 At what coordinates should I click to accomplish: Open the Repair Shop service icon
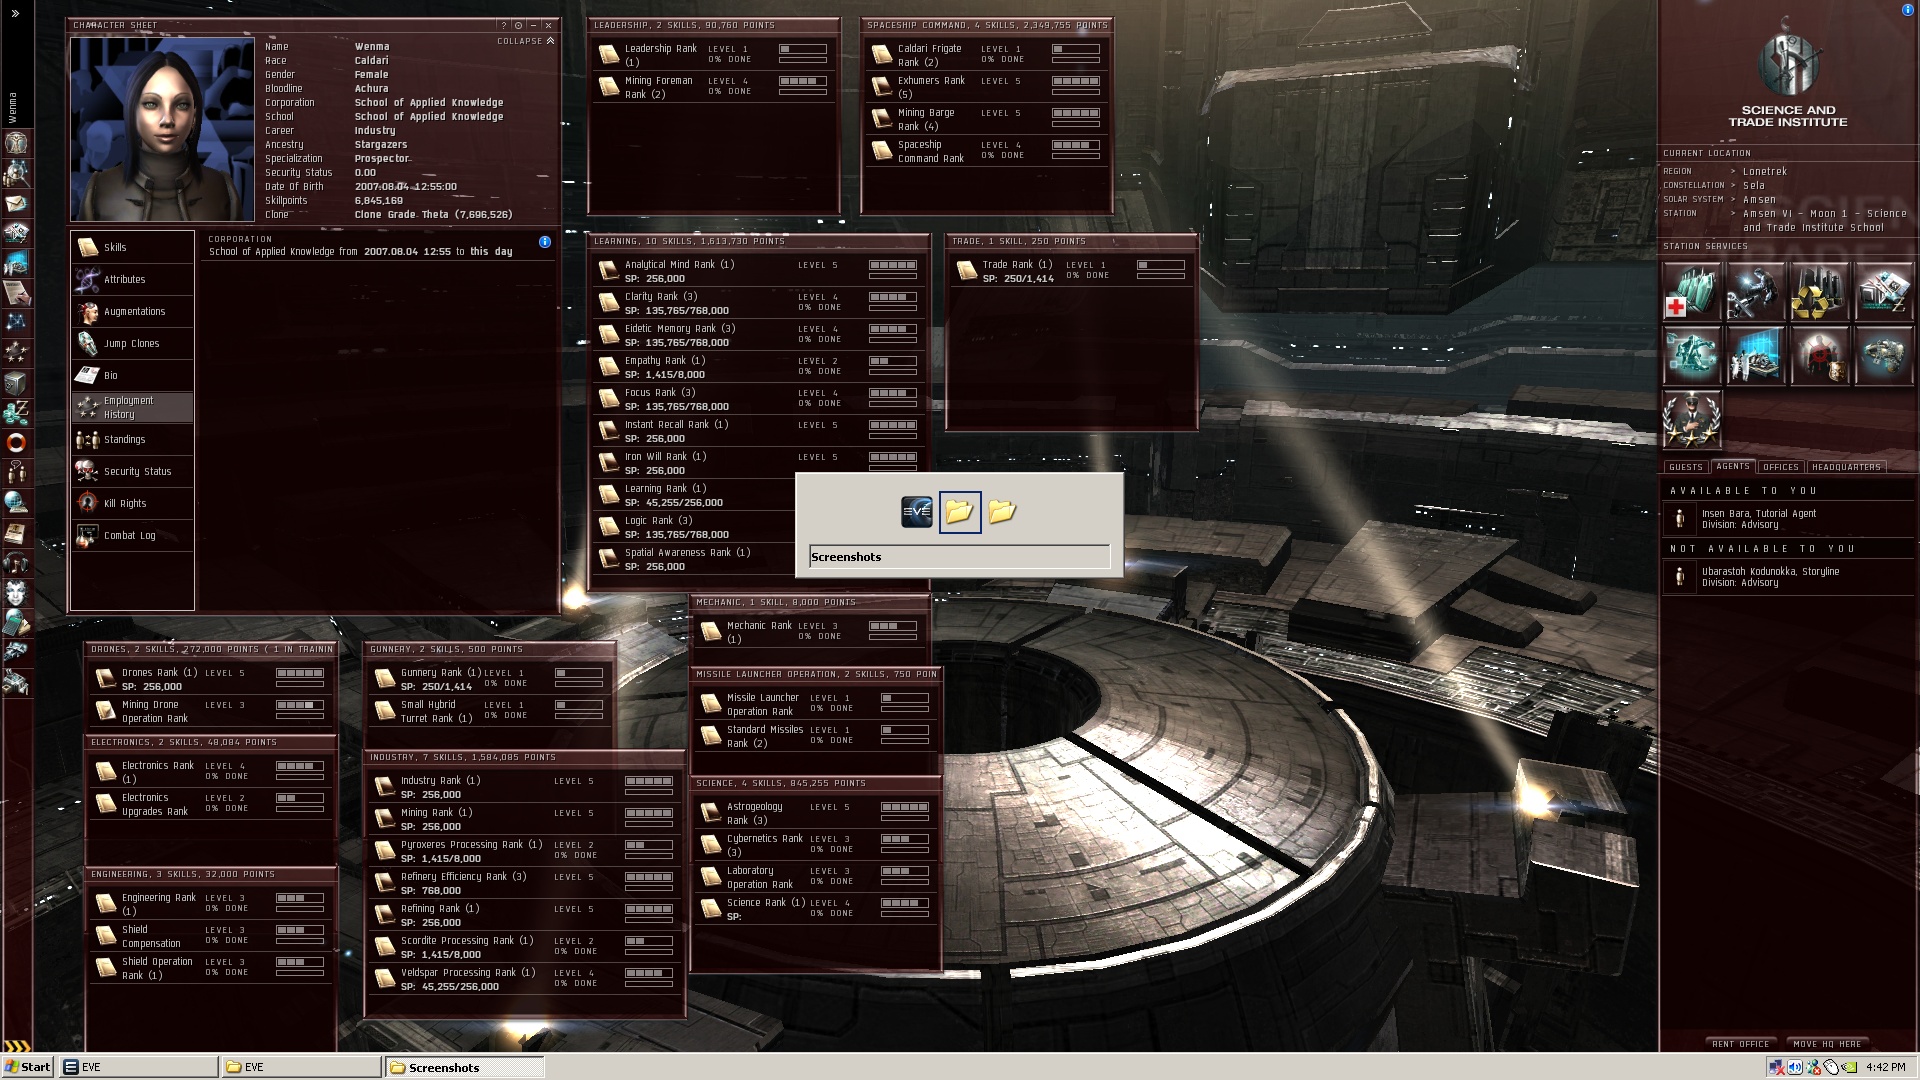click(1755, 292)
